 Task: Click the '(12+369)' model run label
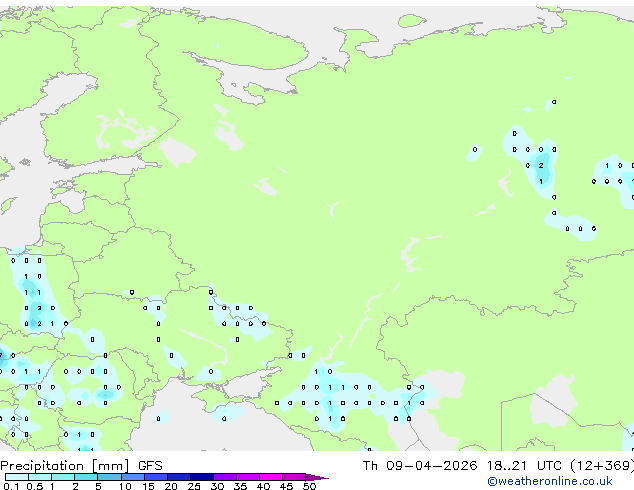(x=602, y=466)
